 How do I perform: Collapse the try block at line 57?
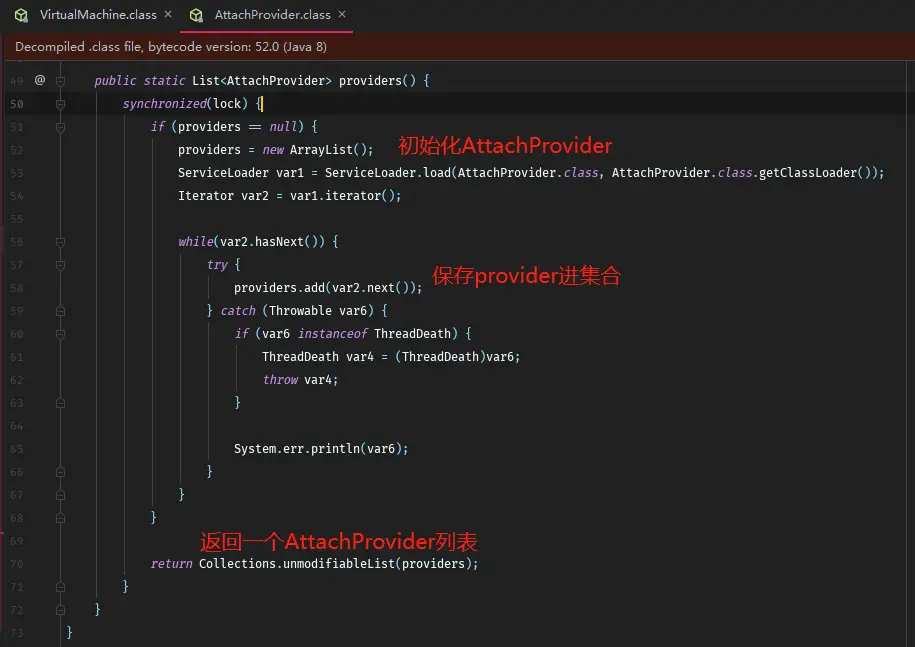pyautogui.click(x=60, y=265)
